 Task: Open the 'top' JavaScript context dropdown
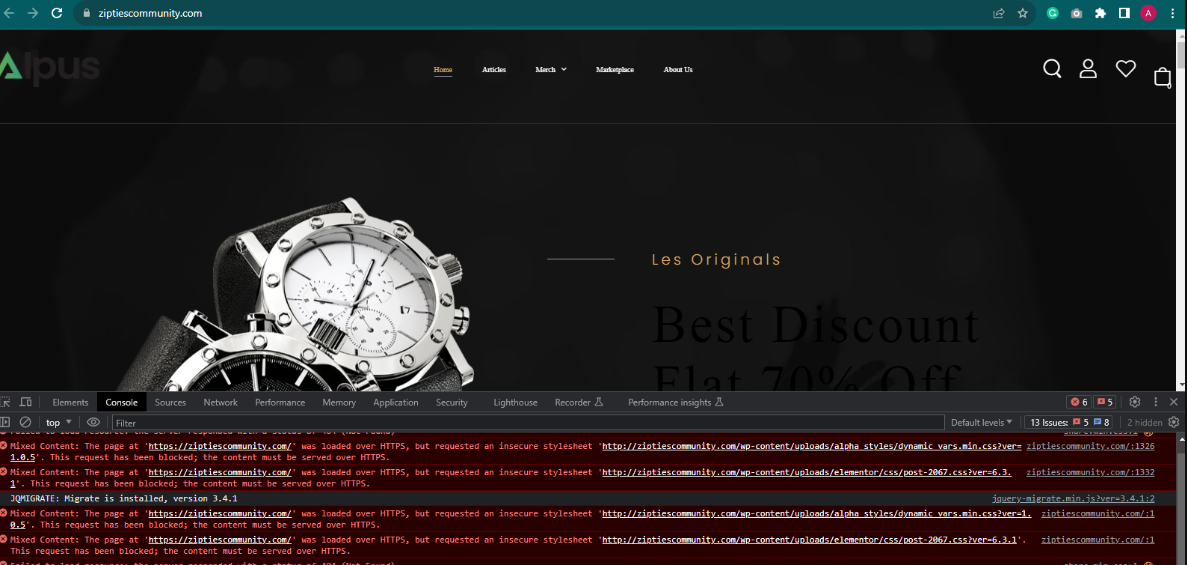pyautogui.click(x=58, y=423)
